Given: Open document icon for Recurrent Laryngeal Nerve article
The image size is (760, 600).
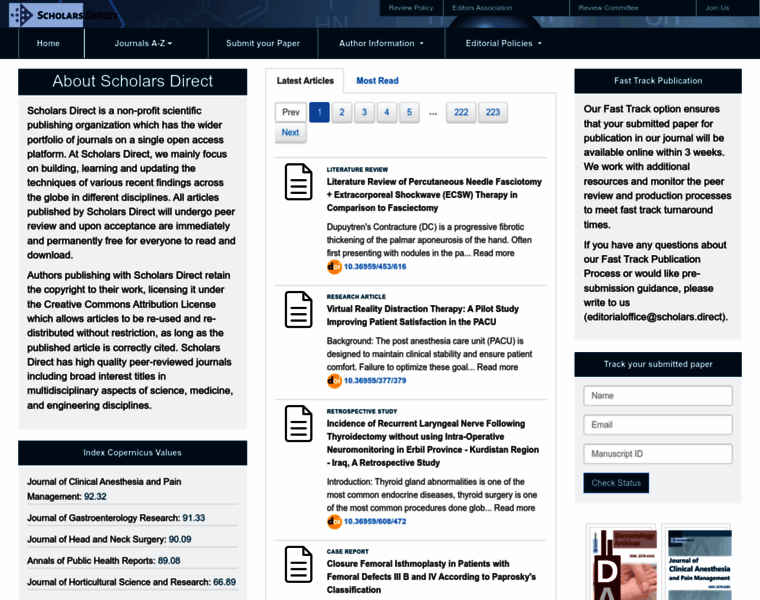Looking at the screenshot, I should [299, 424].
